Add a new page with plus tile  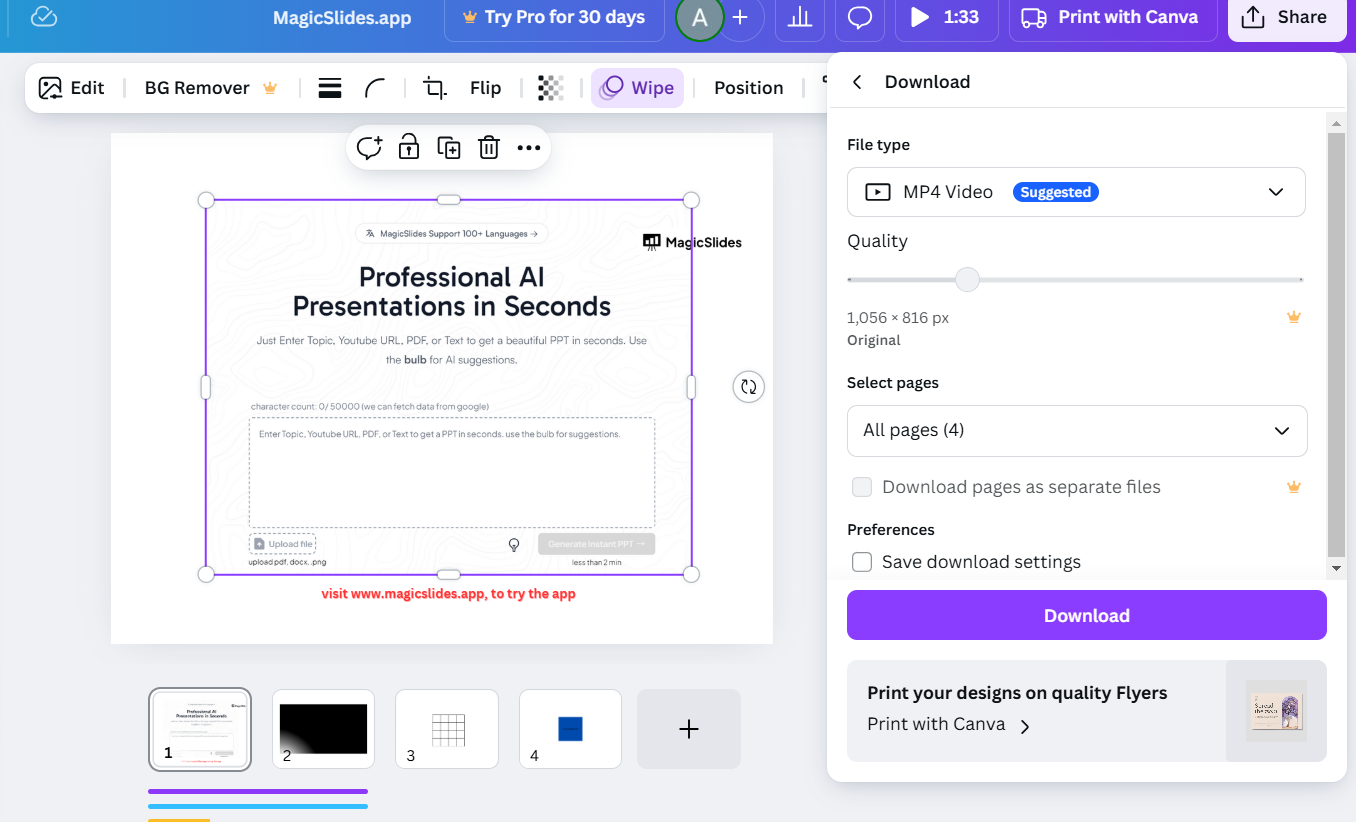click(x=689, y=729)
